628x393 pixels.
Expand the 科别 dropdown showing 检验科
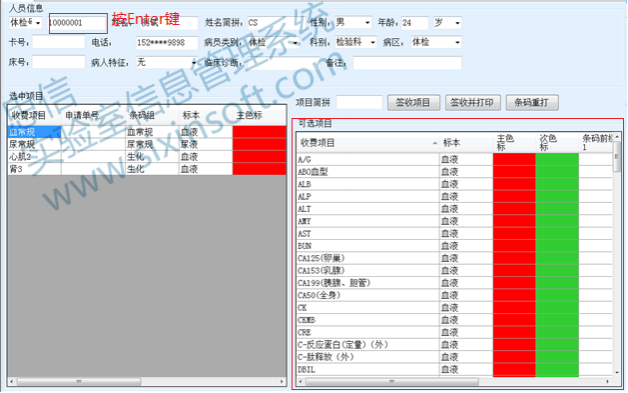pos(372,42)
